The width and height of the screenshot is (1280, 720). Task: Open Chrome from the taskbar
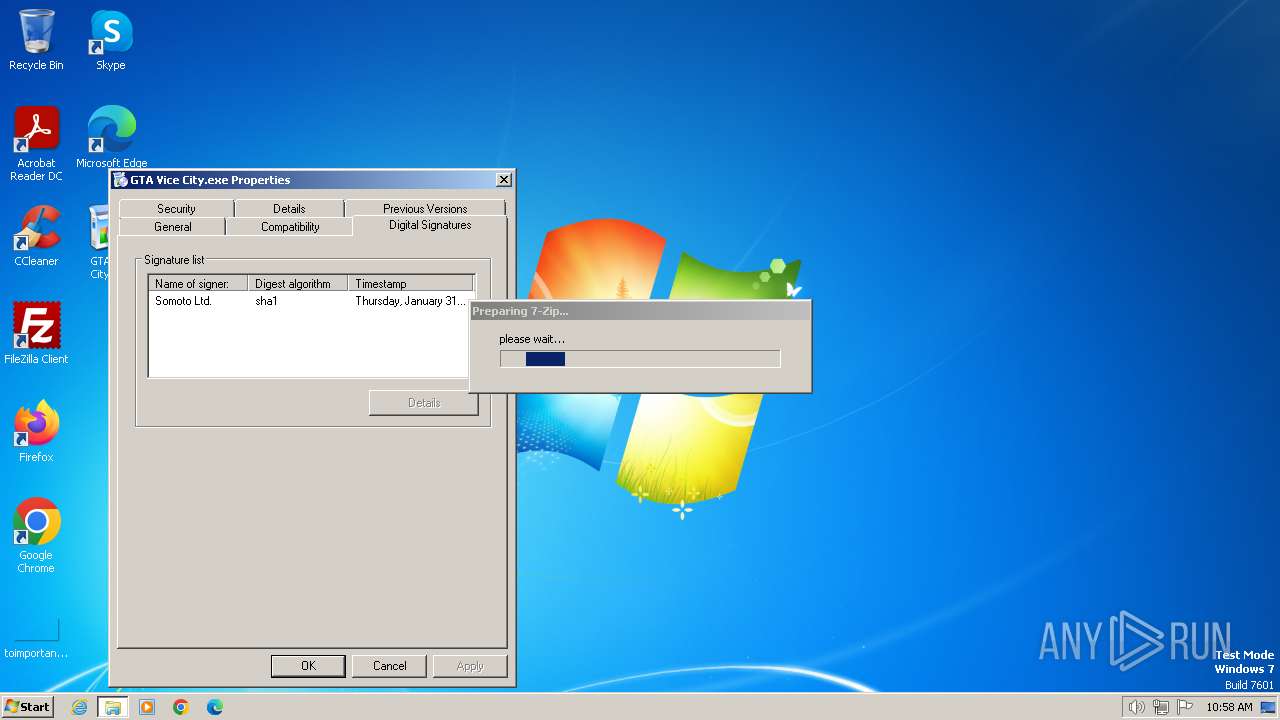[x=181, y=707]
